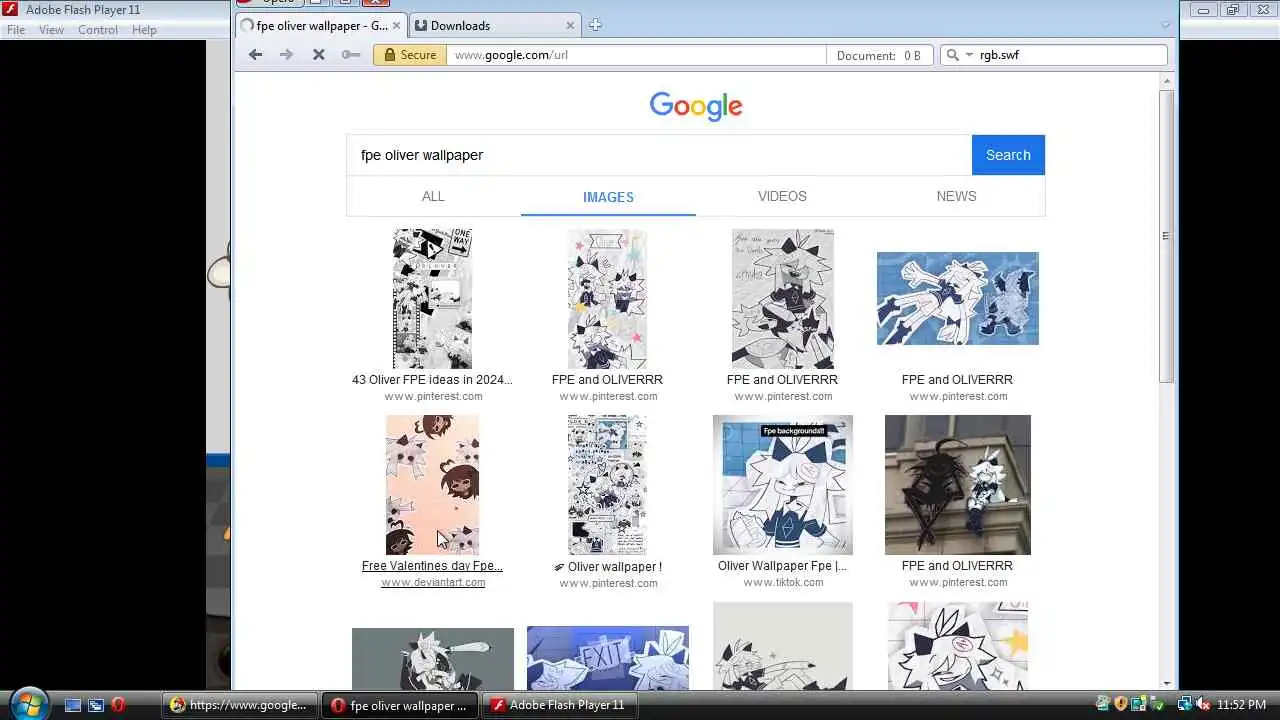Image resolution: width=1280 pixels, height=720 pixels.
Task: Click the magnifier icon in the search box
Action: click(953, 55)
